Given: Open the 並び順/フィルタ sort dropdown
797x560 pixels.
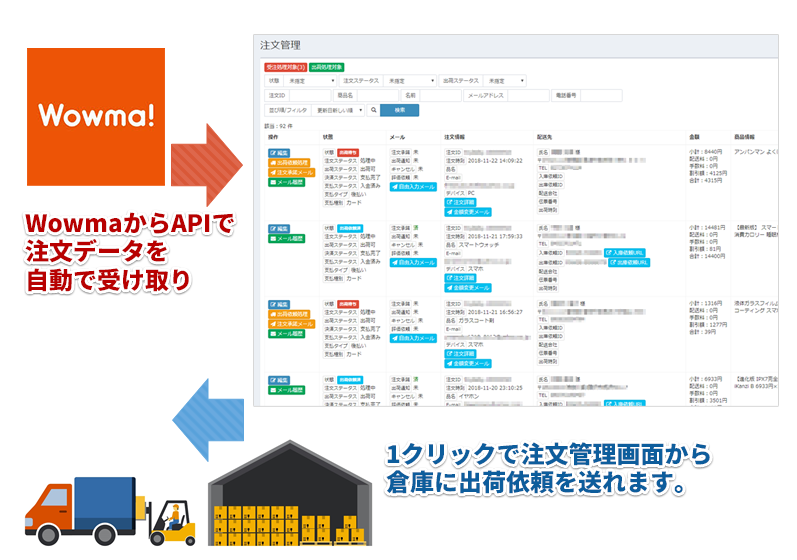Looking at the screenshot, I should (338, 110).
